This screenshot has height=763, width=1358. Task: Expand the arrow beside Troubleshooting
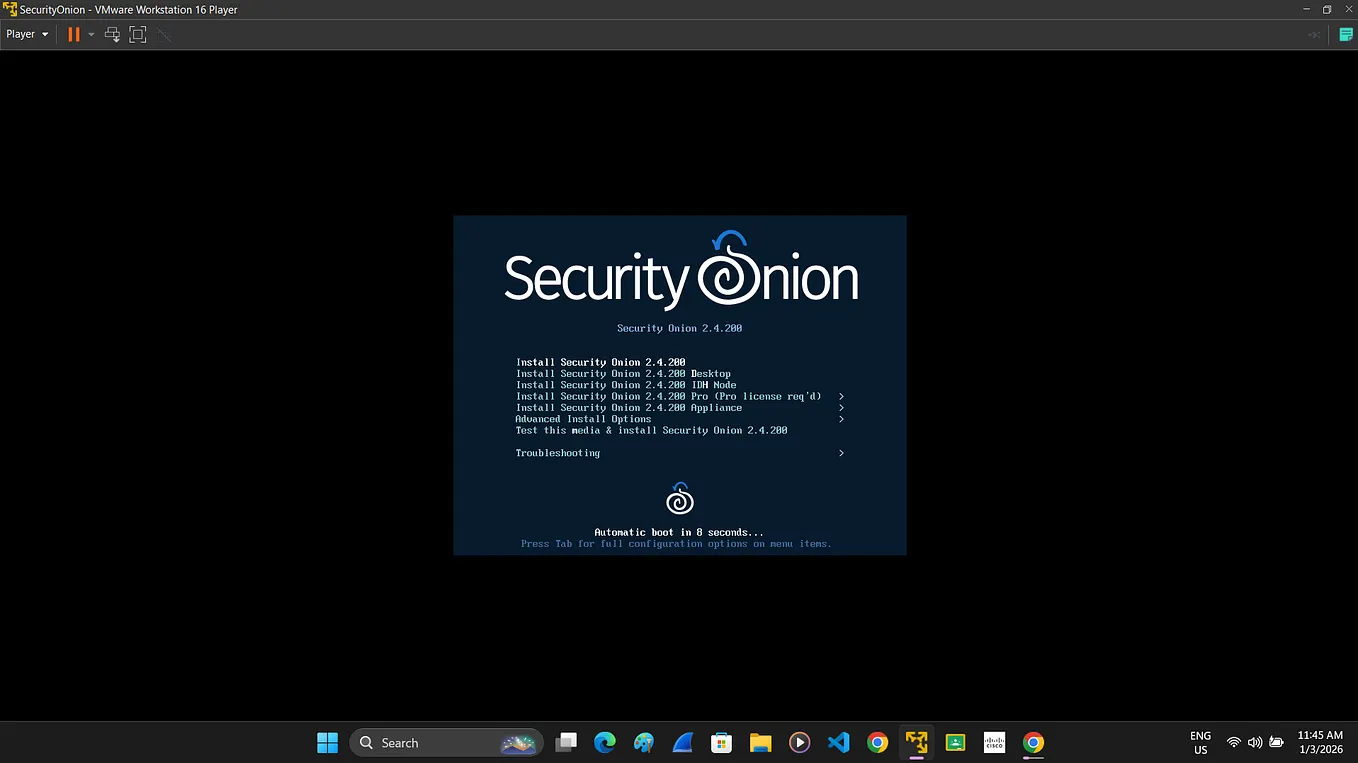tap(841, 453)
